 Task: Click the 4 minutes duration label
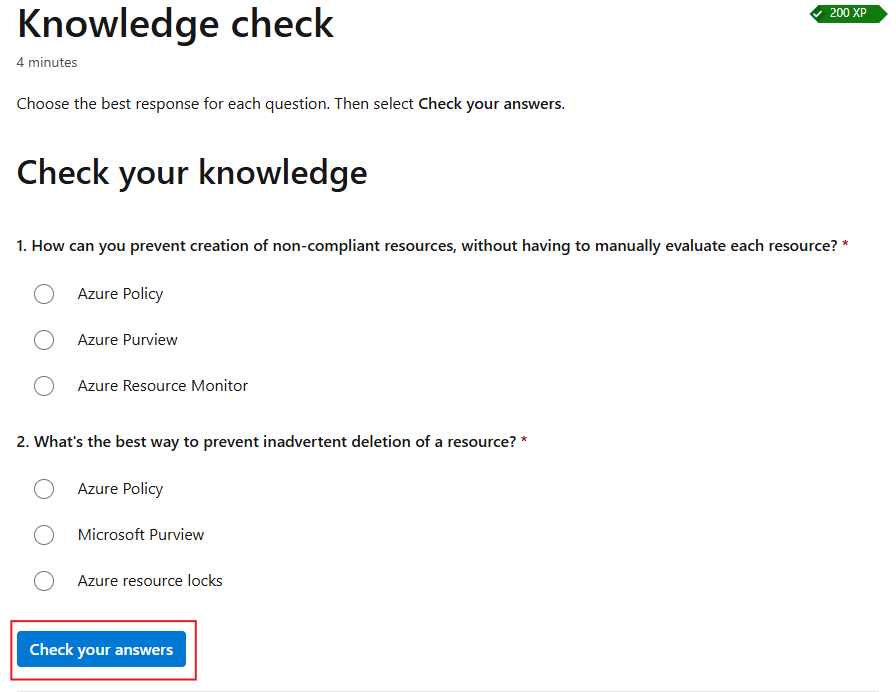coord(46,62)
